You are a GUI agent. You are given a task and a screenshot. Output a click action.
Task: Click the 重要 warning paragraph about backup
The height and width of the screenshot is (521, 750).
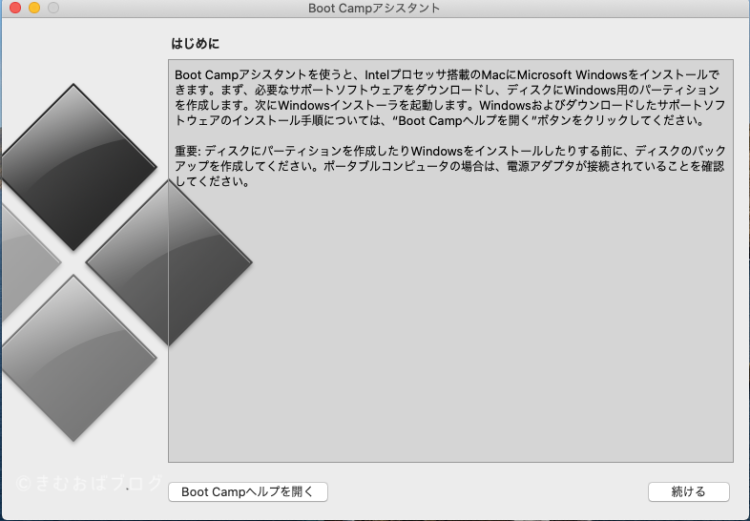pos(450,166)
